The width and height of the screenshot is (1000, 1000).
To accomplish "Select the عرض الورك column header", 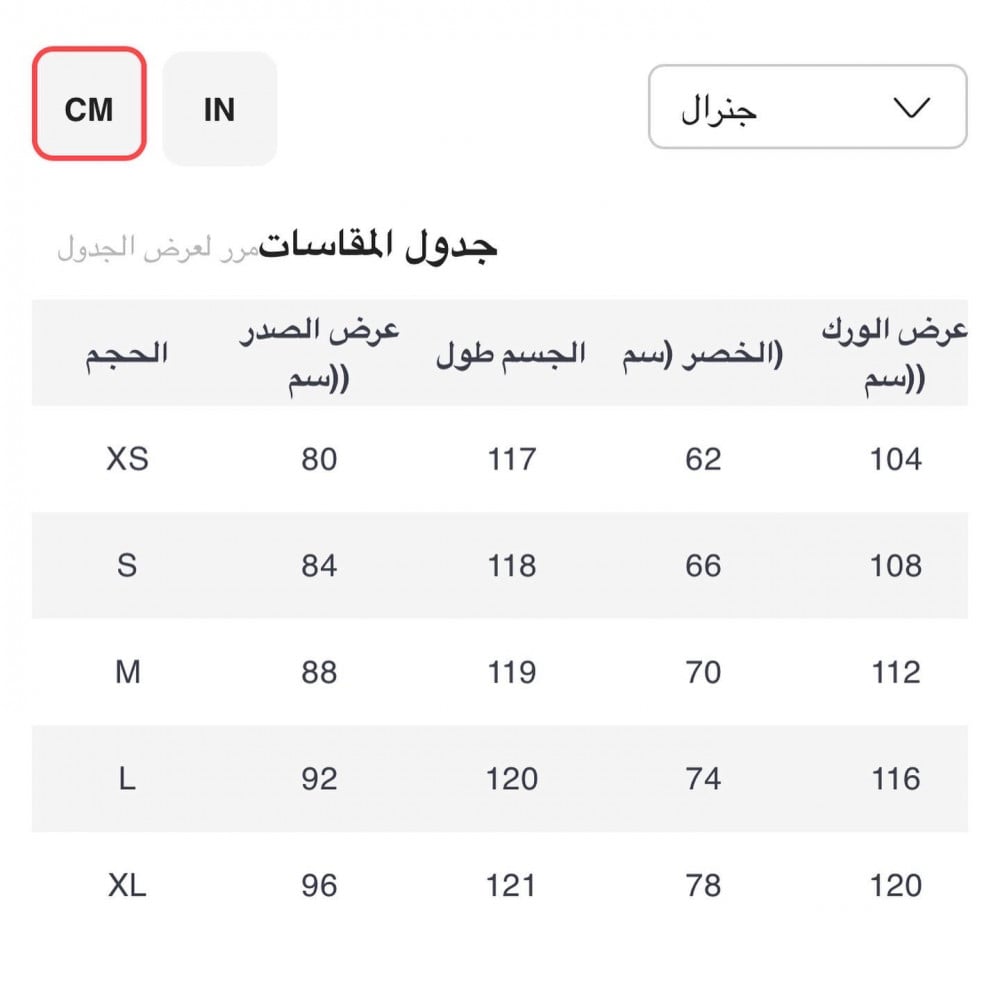I will pyautogui.click(x=895, y=353).
